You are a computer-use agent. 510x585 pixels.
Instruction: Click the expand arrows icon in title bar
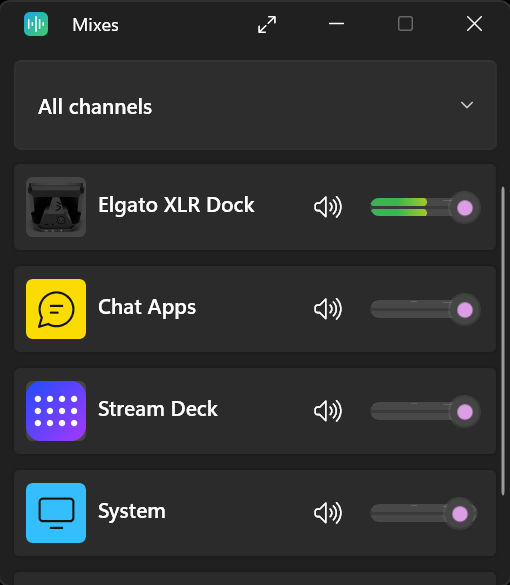point(267,24)
